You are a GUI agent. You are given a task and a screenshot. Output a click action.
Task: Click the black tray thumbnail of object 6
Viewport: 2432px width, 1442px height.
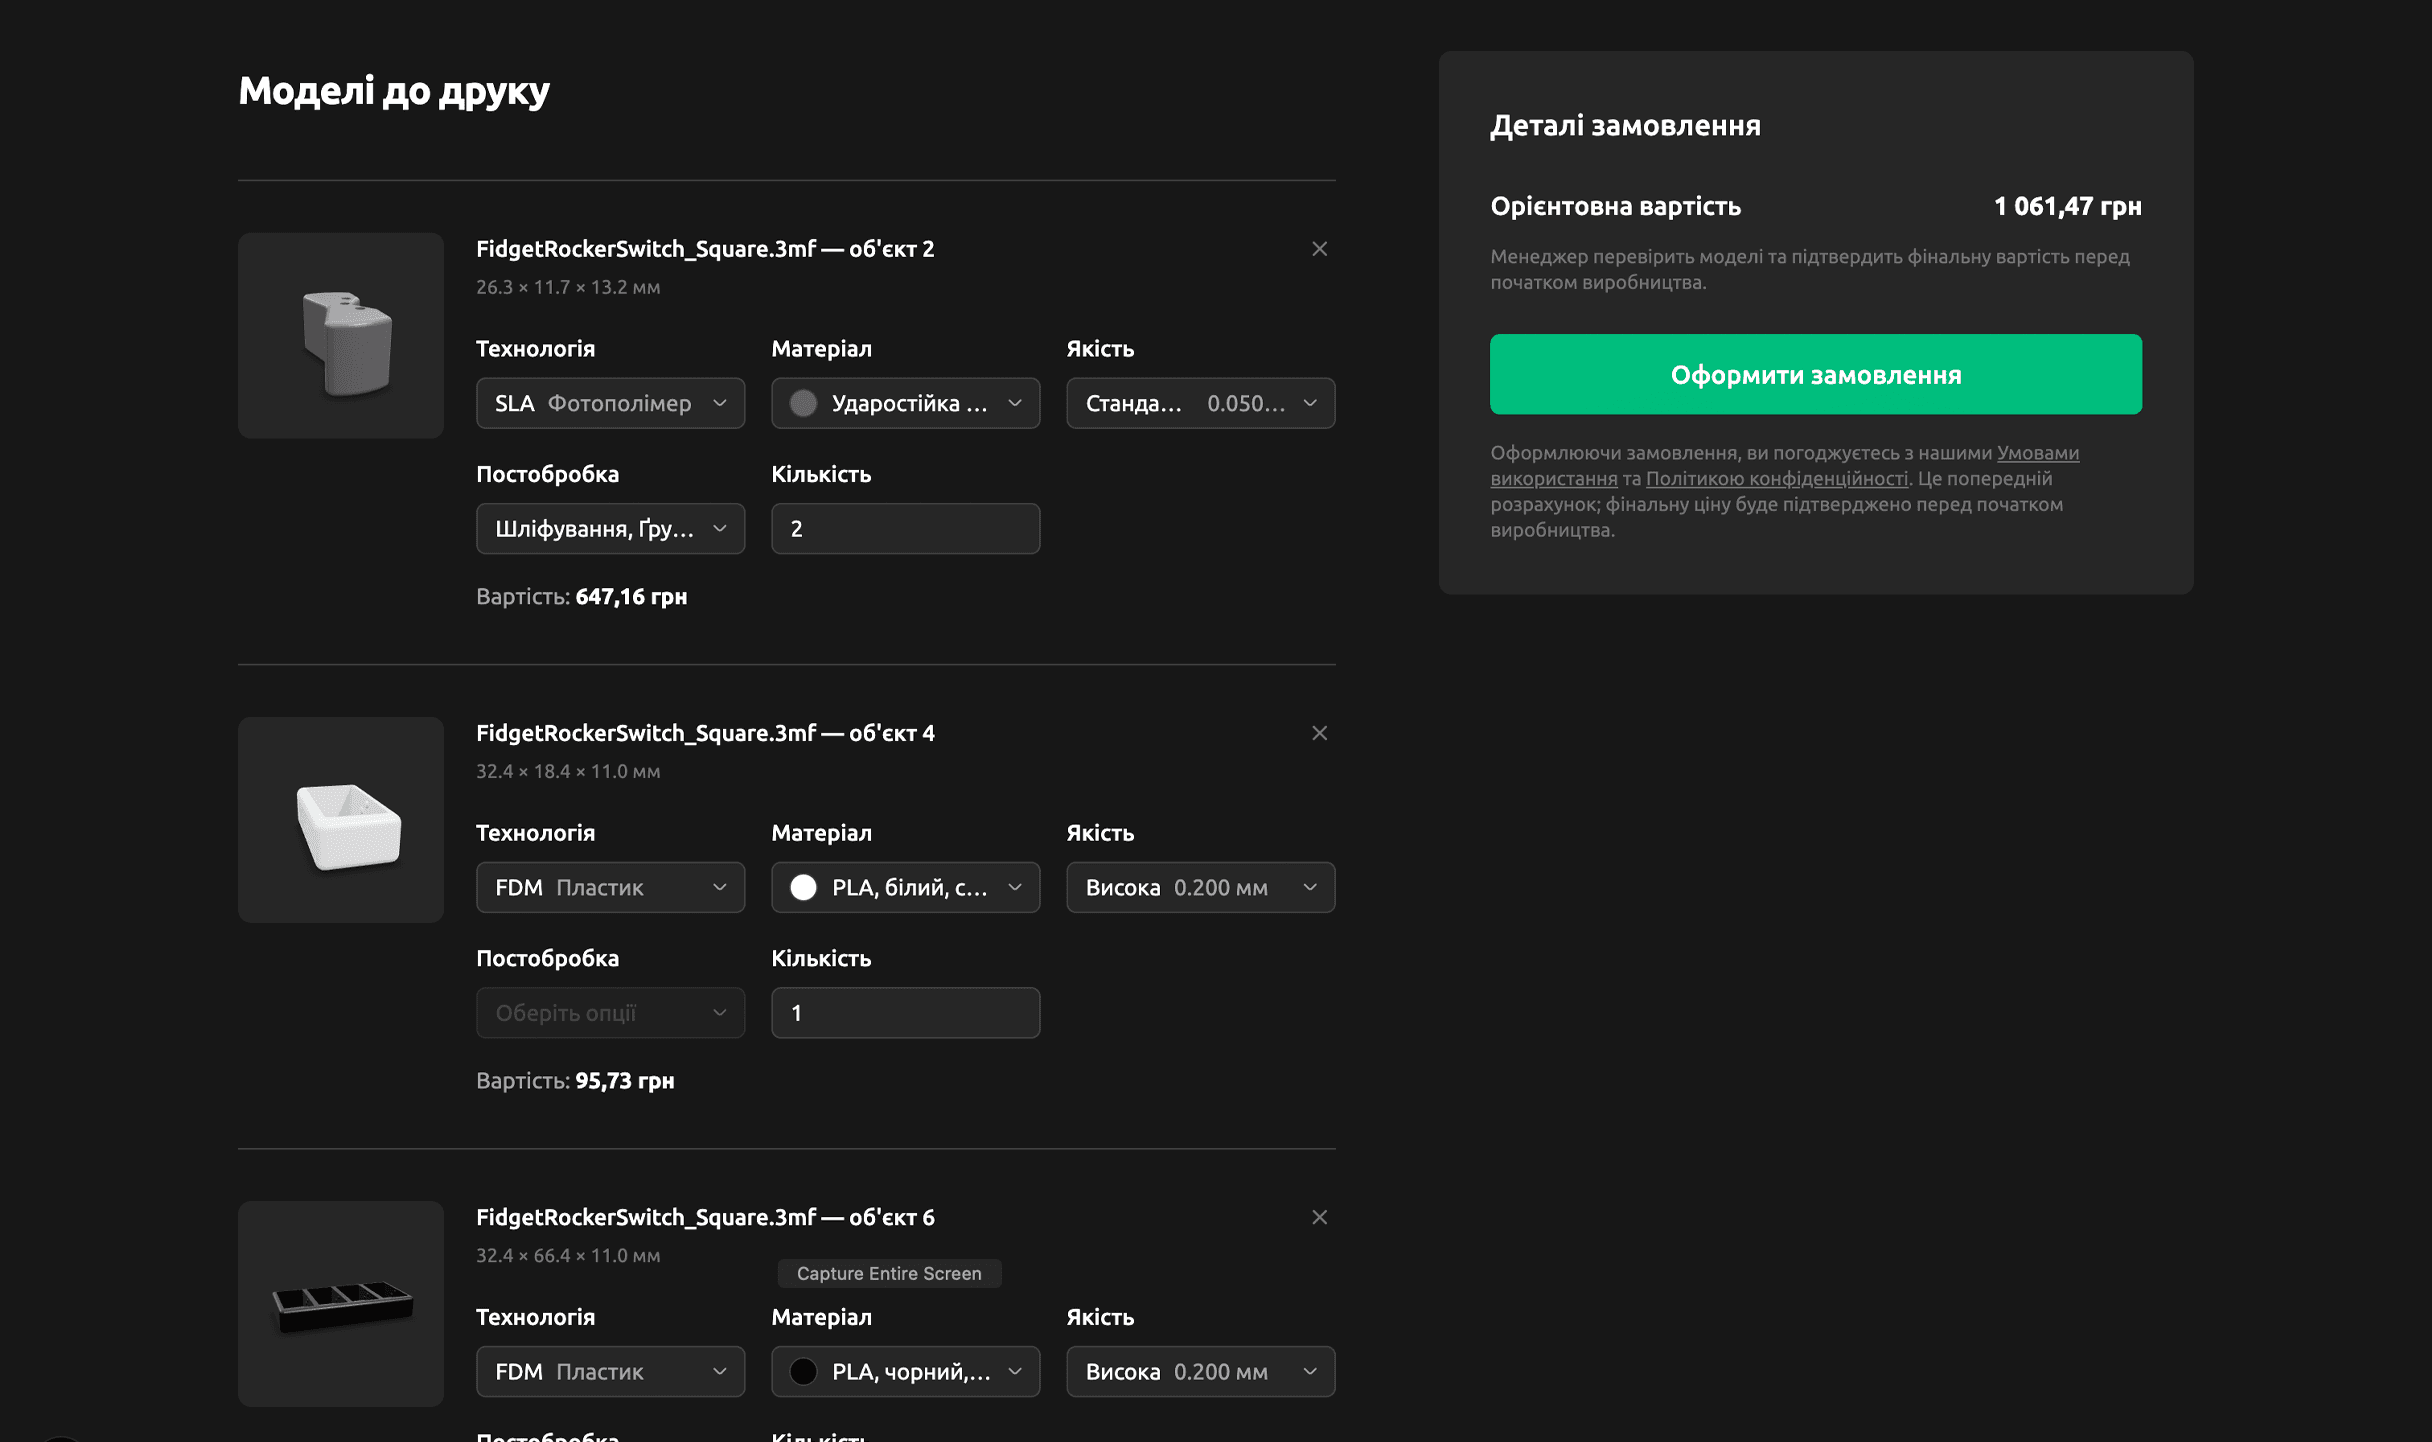(340, 1304)
